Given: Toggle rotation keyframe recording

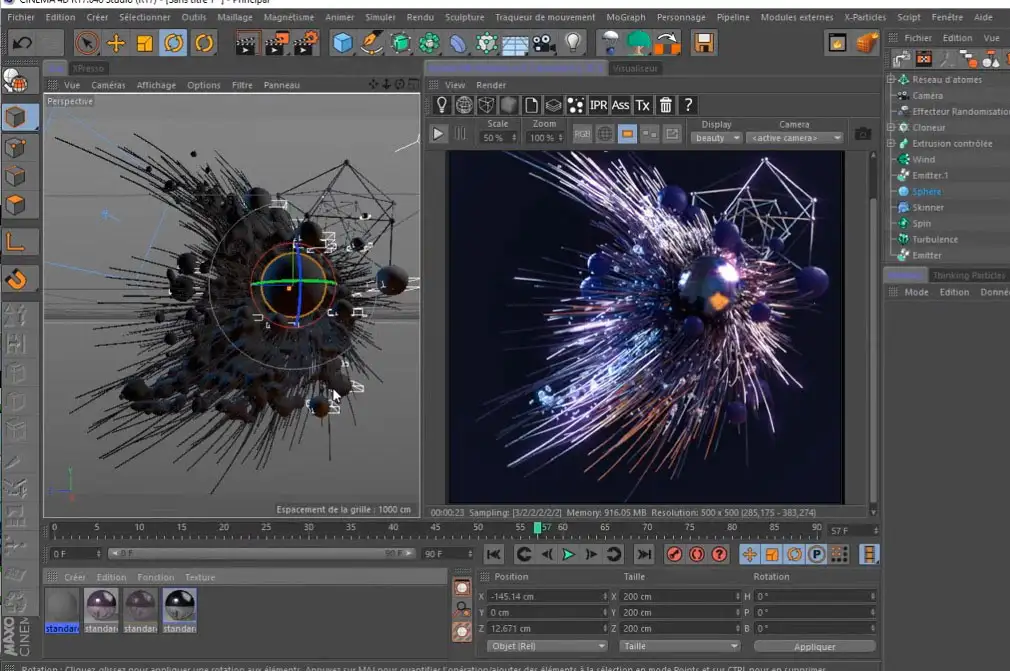Looking at the screenshot, I should [x=794, y=554].
